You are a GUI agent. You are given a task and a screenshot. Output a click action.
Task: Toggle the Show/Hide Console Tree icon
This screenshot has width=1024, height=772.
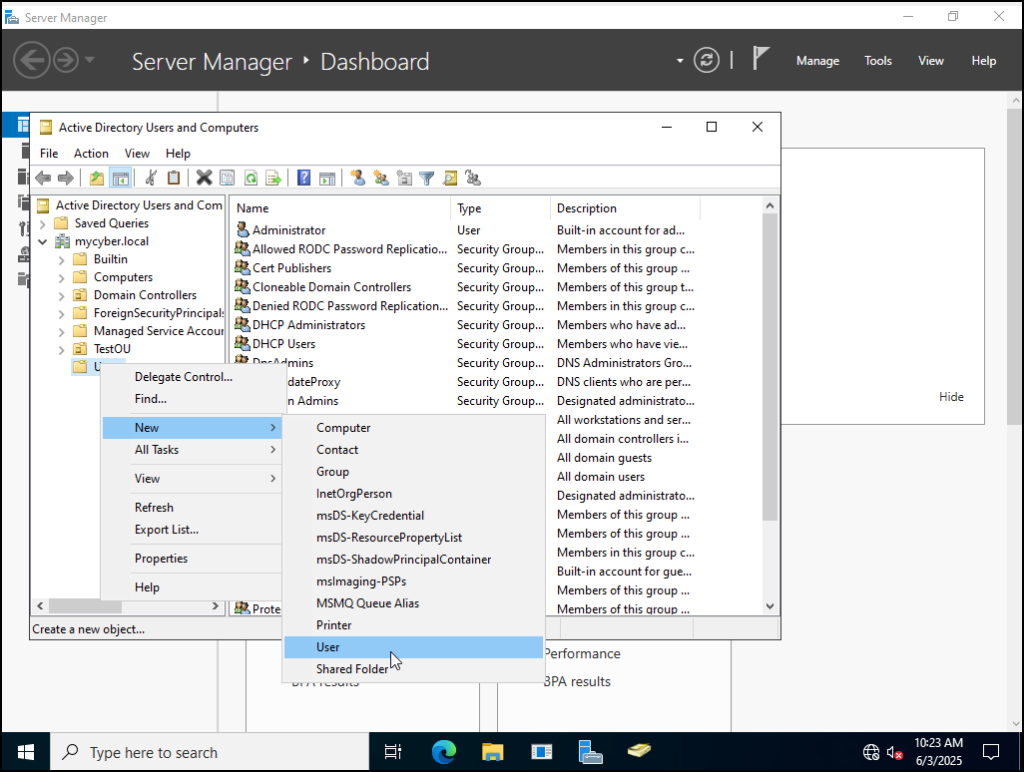pos(121,178)
